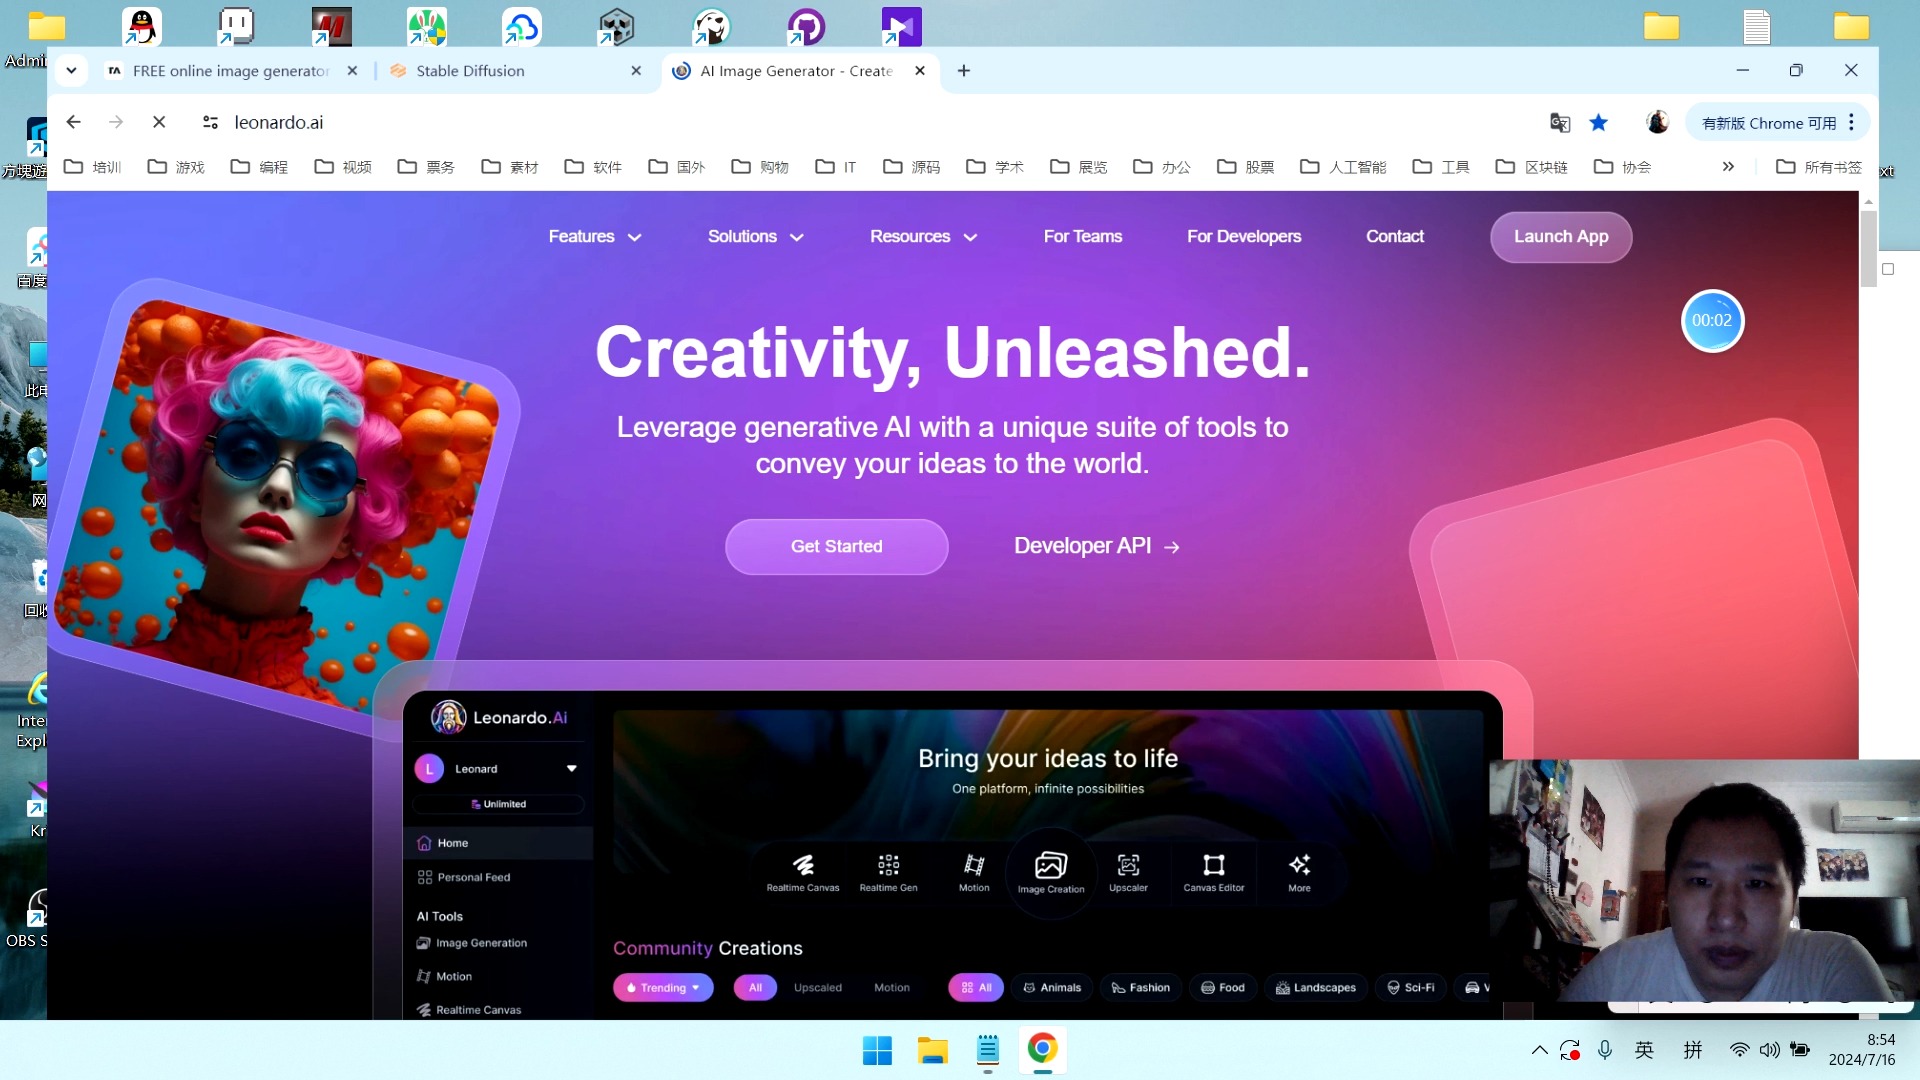
Task: Open the 区块链 bookmark folder
Action: (1531, 167)
